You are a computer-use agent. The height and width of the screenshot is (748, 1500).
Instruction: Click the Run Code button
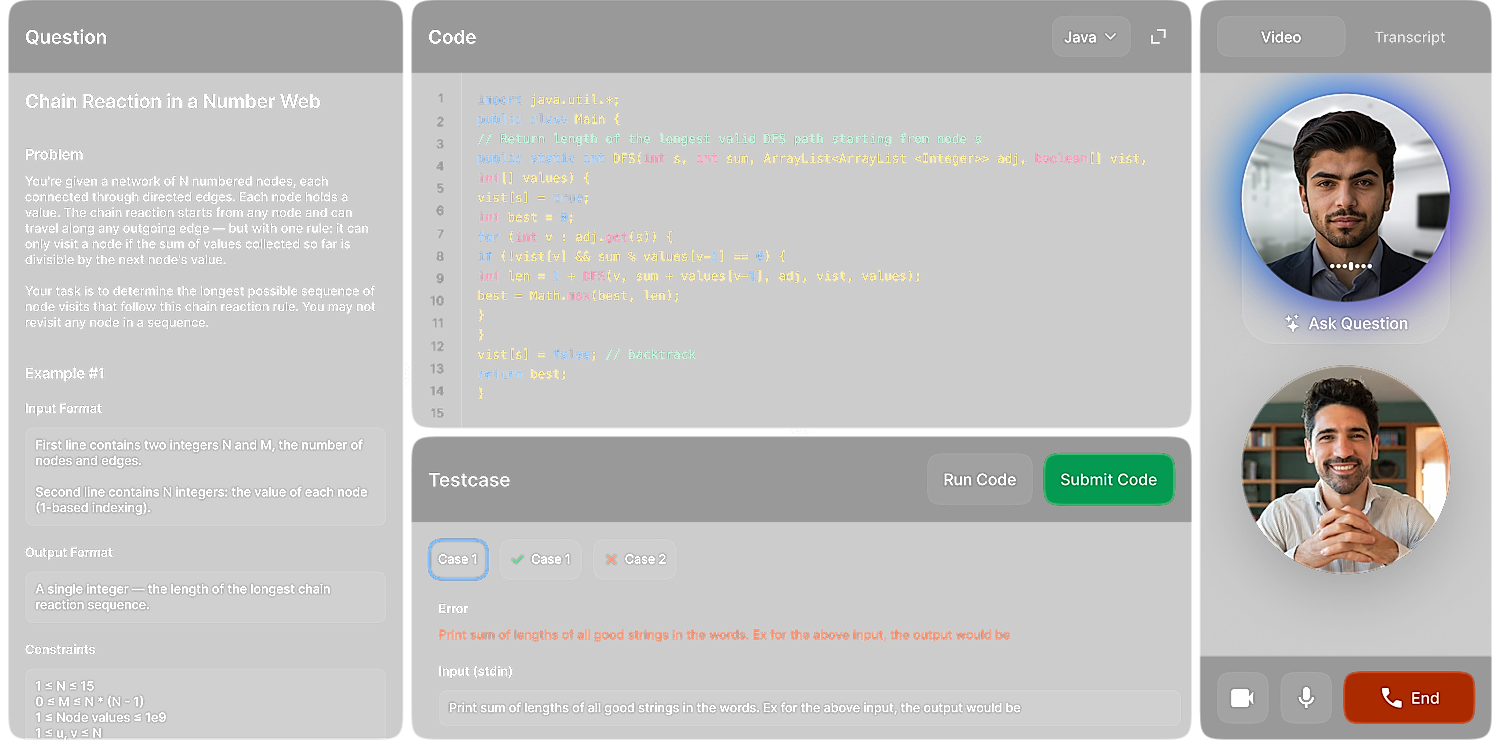[979, 480]
